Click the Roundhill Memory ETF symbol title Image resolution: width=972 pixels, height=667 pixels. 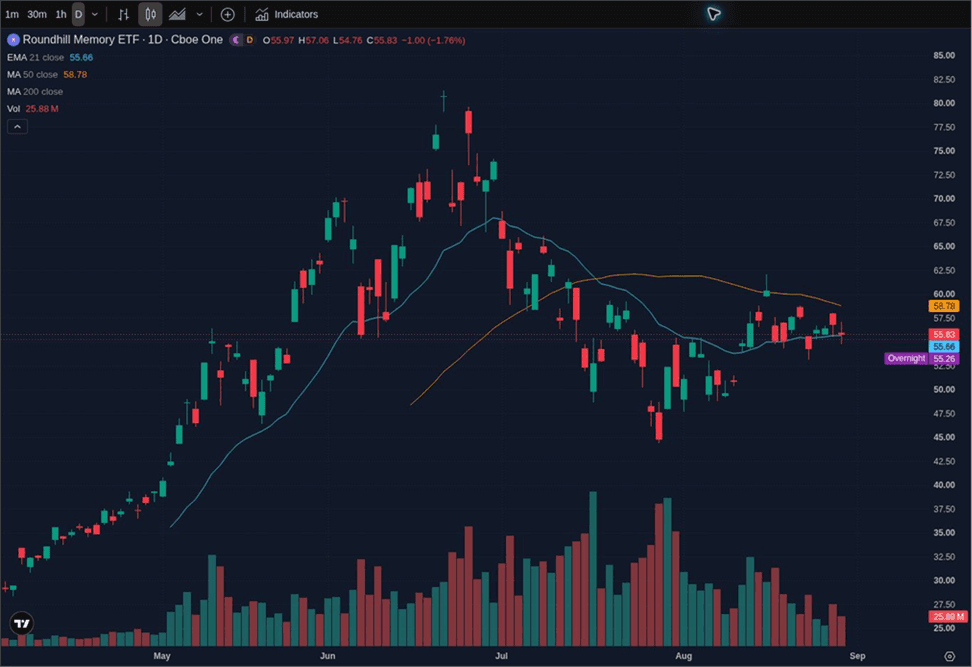tap(123, 40)
